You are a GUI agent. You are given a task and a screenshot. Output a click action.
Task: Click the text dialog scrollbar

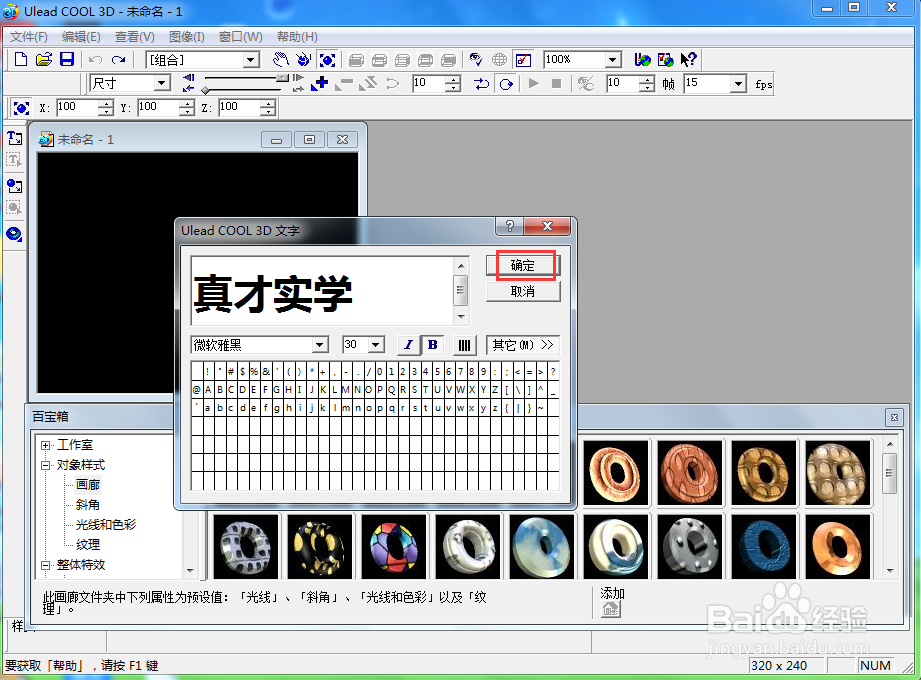click(461, 291)
